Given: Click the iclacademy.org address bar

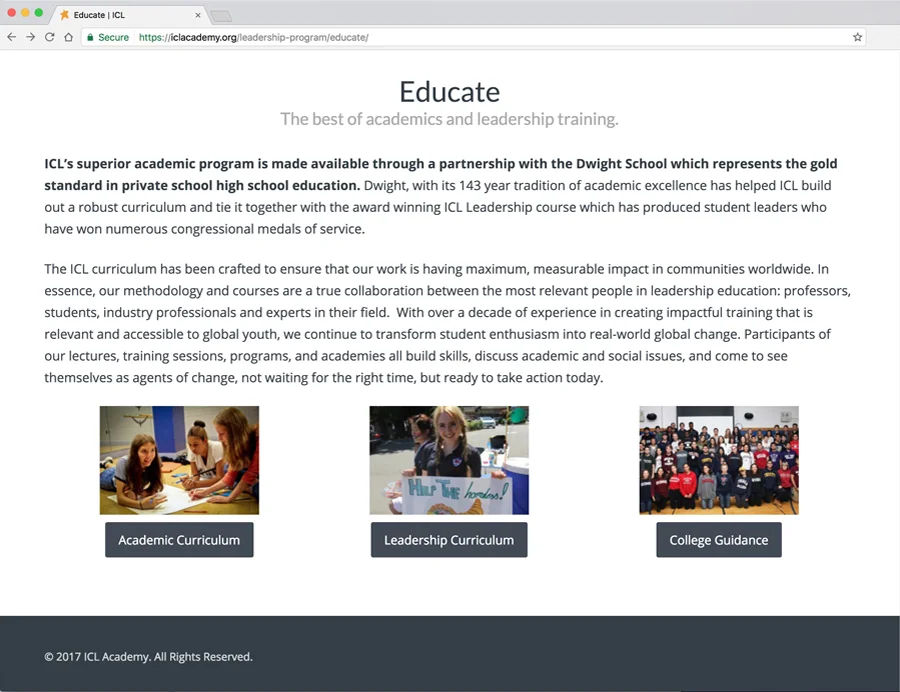Looking at the screenshot, I should pos(474,37).
